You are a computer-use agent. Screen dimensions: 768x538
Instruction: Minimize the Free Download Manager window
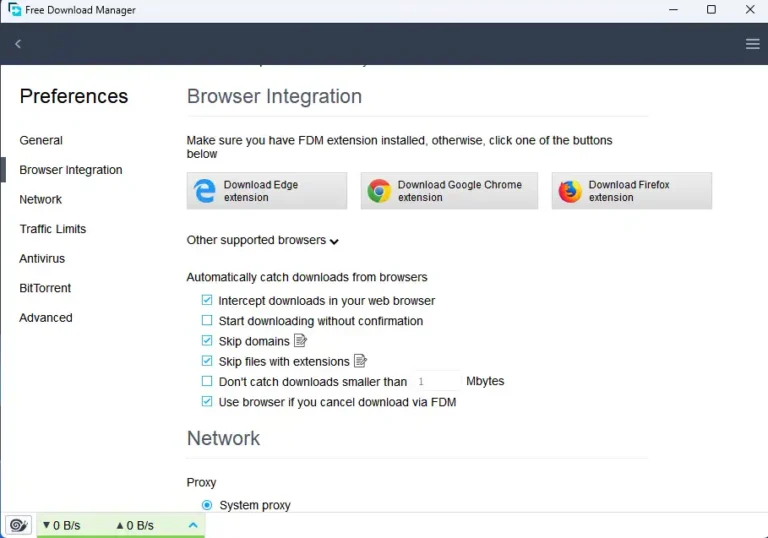pos(673,9)
